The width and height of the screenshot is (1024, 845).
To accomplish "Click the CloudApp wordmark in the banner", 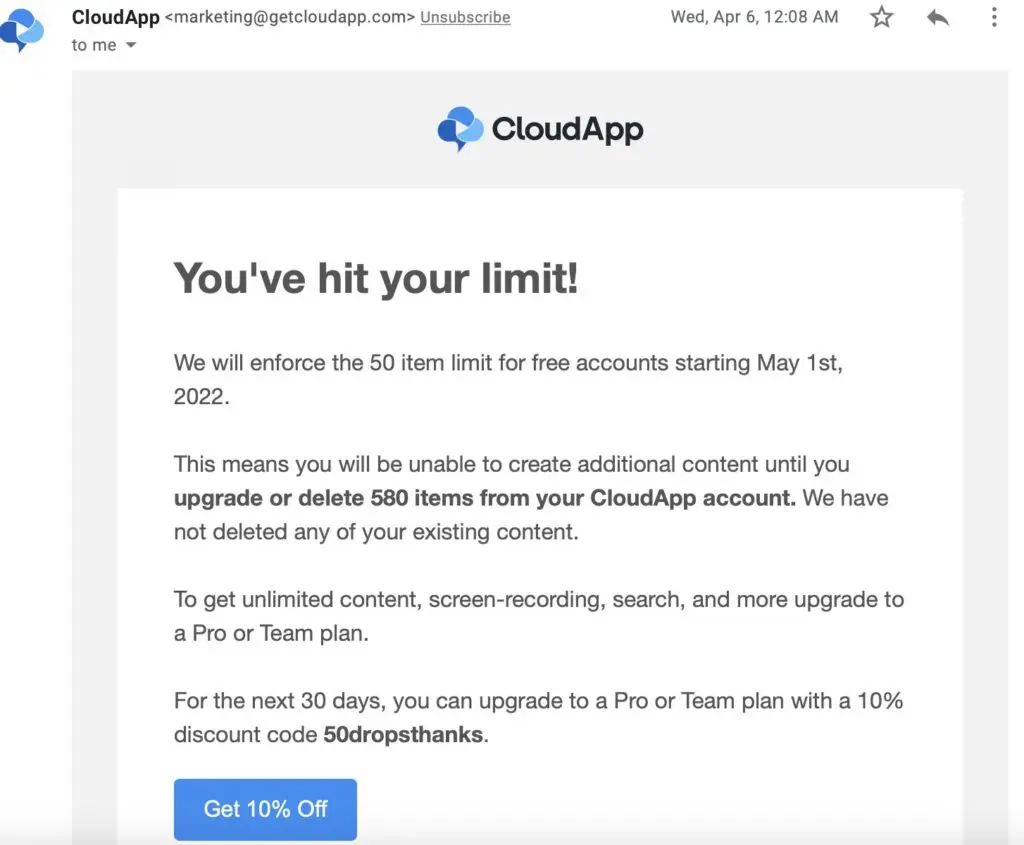I will point(567,129).
